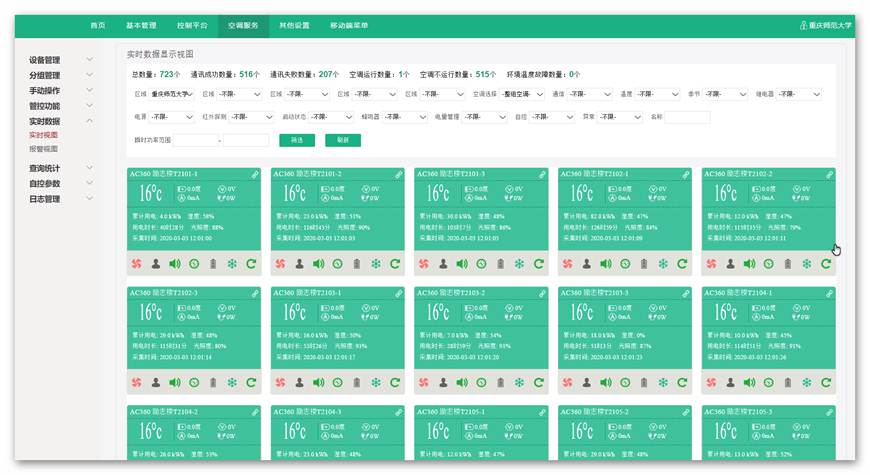Click the person icon on card T2103-2
Screen dimensions: 870x475
click(x=443, y=383)
